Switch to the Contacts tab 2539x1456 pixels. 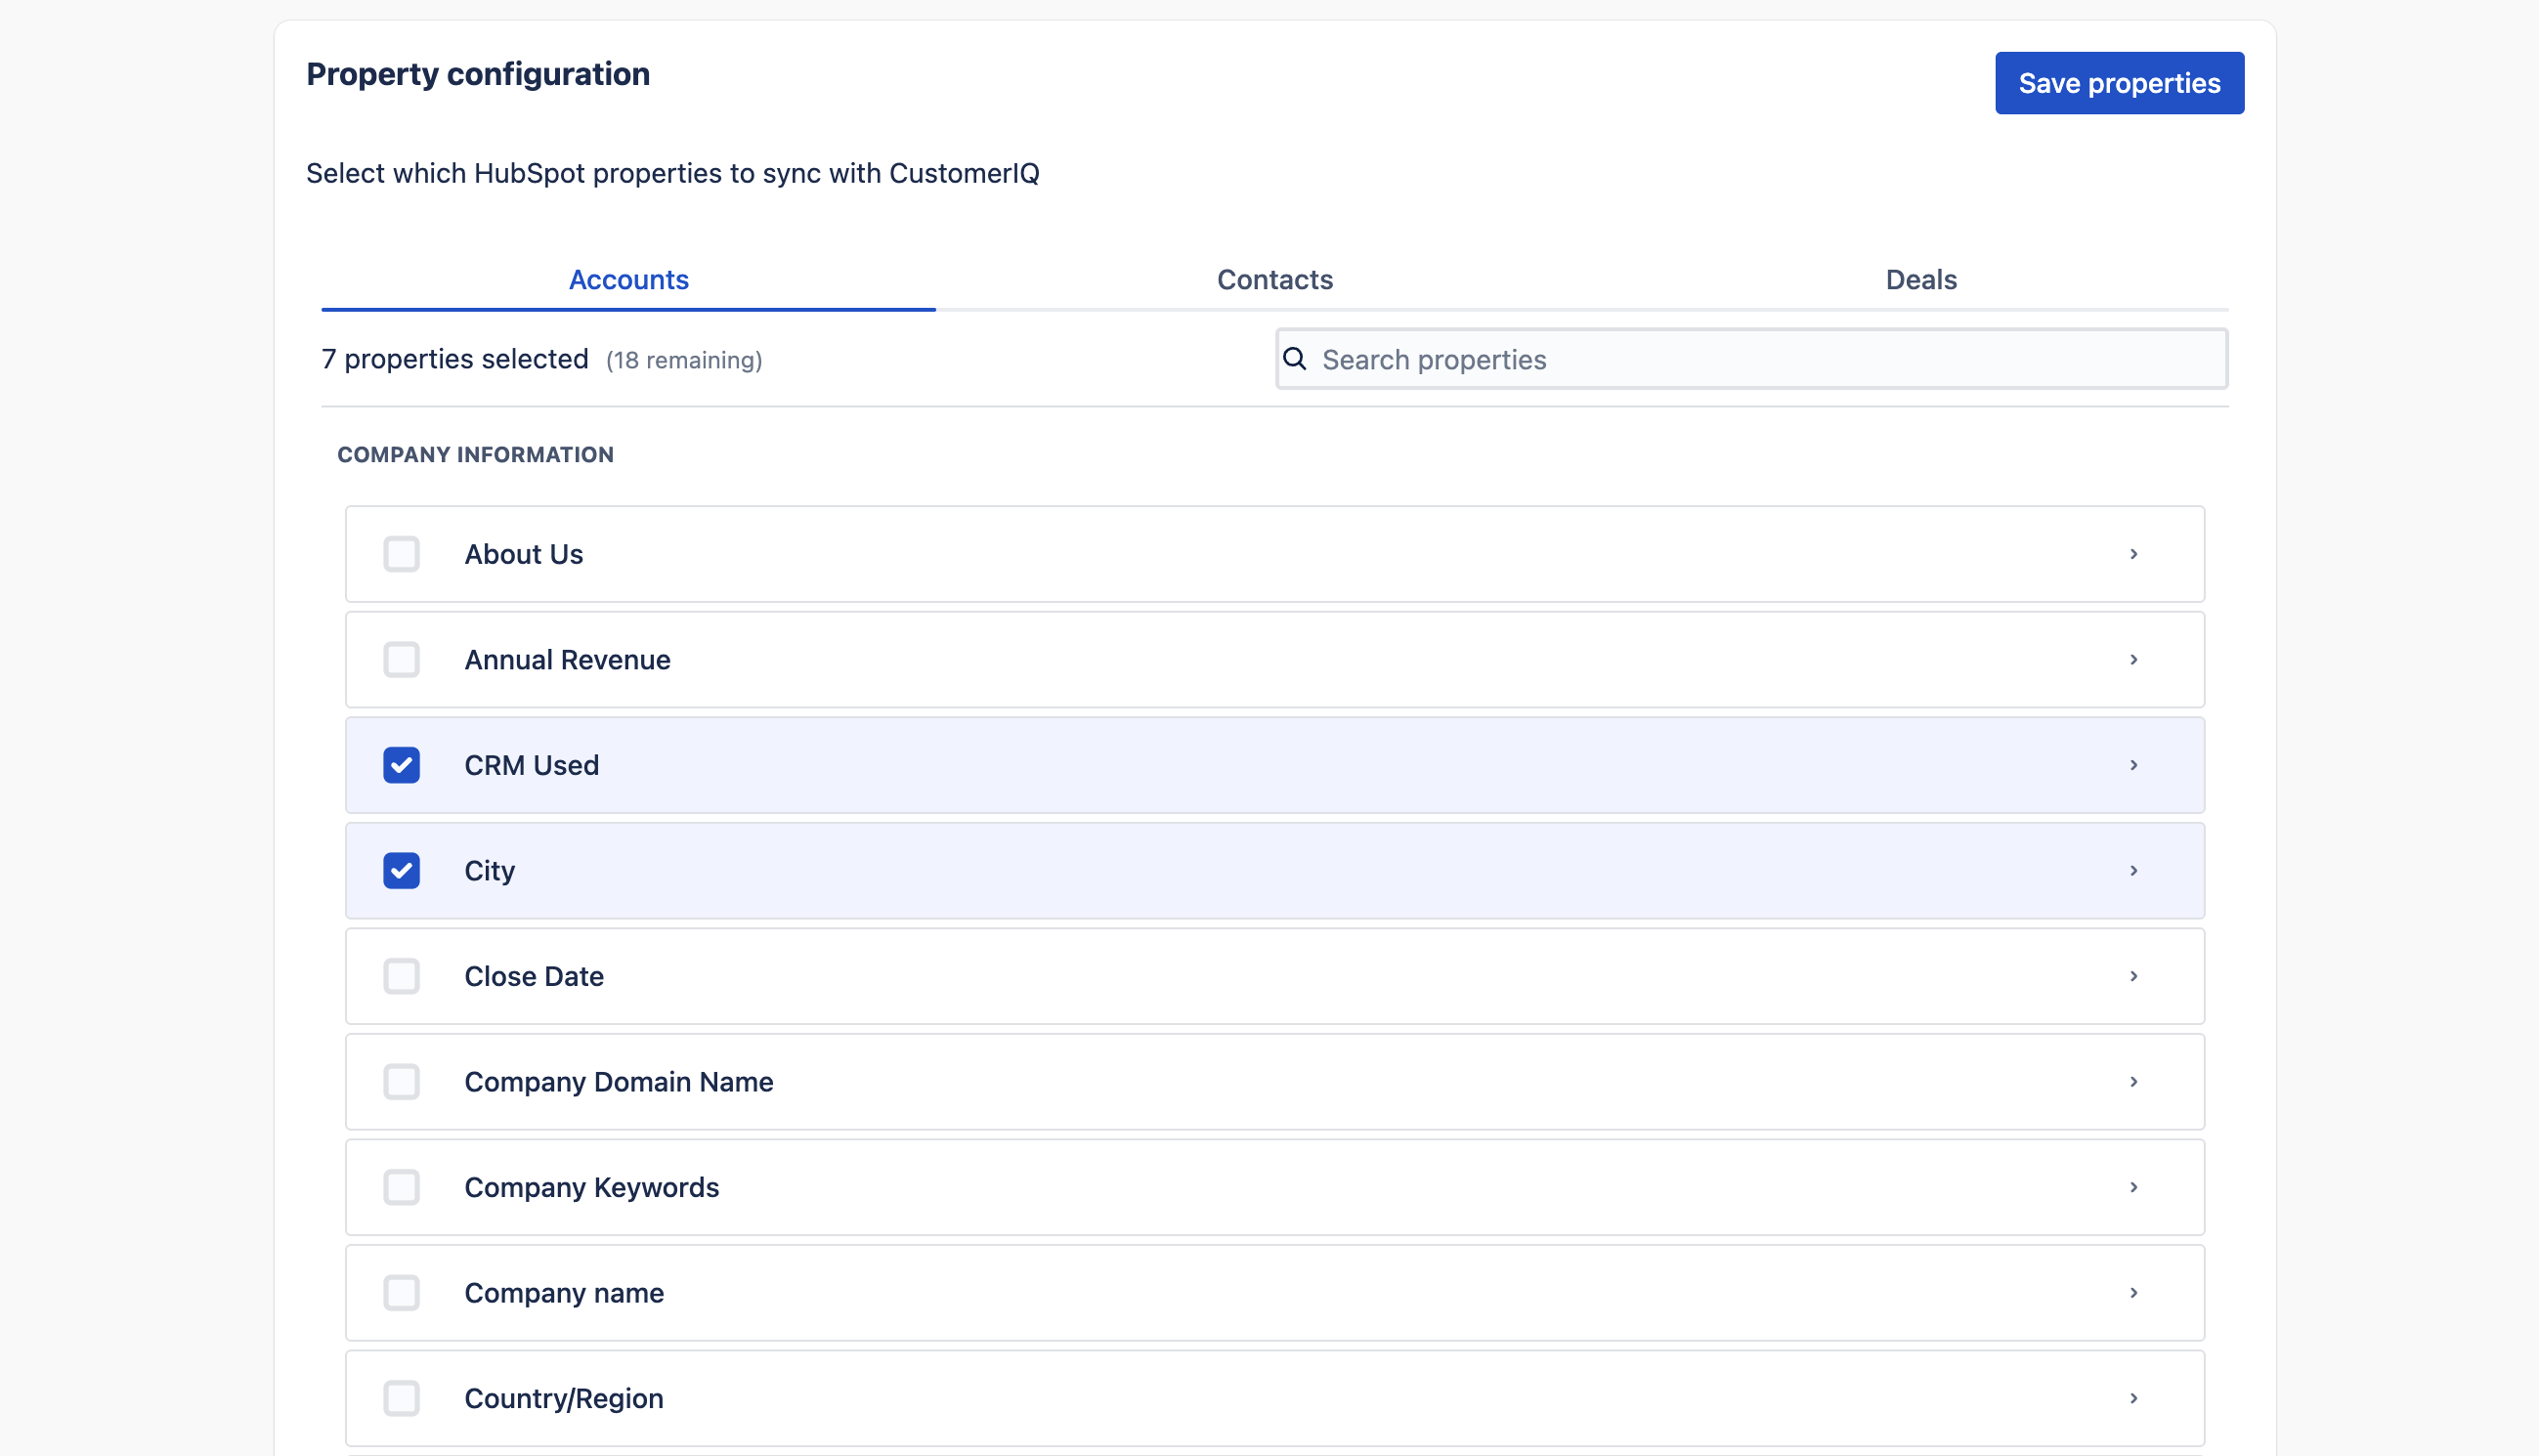tap(1274, 280)
